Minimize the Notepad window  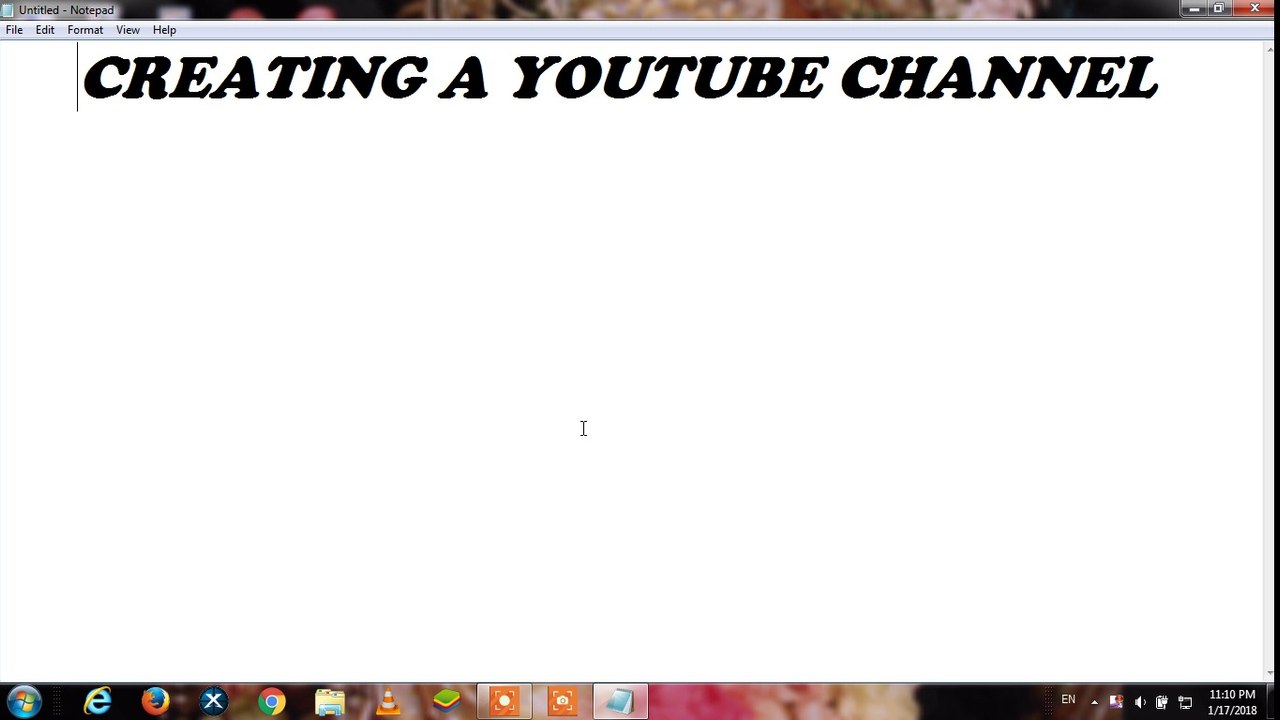[x=1194, y=9]
